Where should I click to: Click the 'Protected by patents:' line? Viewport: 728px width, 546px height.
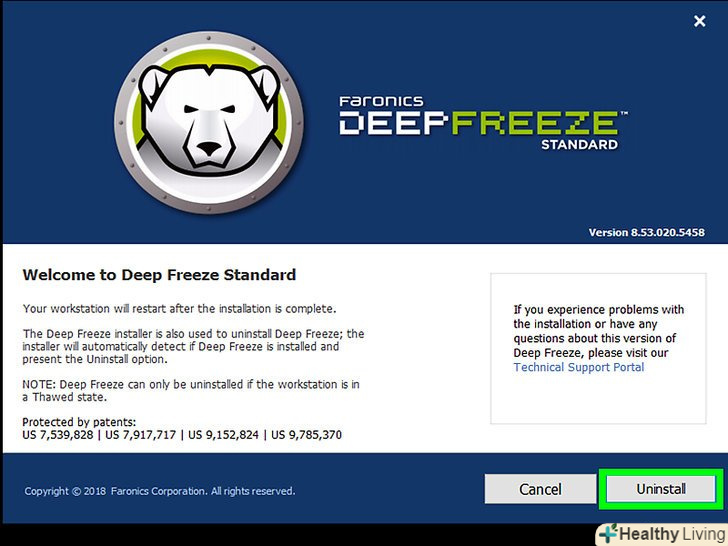coord(79,422)
